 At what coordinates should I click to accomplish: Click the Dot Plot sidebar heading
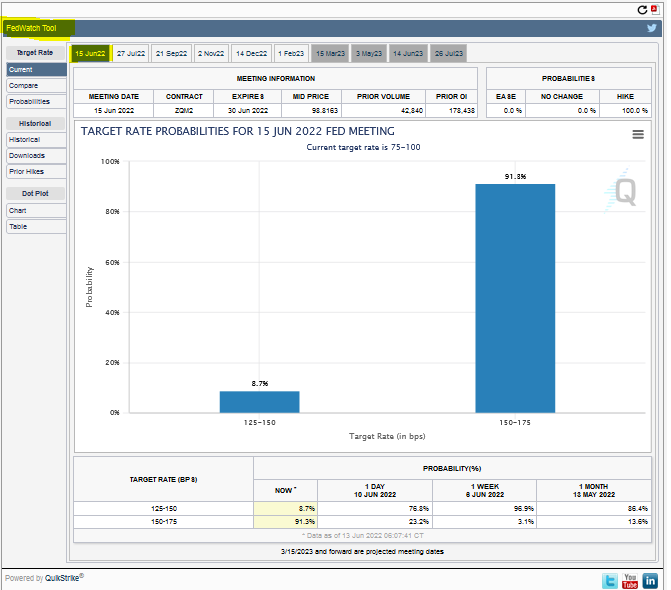35,193
